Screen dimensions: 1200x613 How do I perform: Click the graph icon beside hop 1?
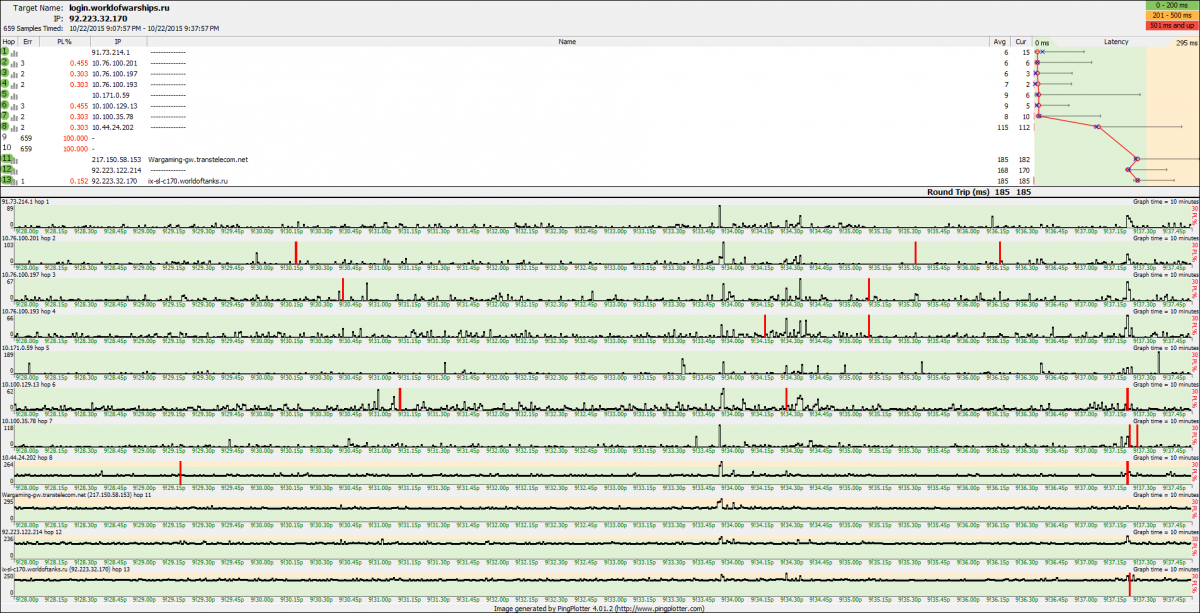click(x=16, y=52)
